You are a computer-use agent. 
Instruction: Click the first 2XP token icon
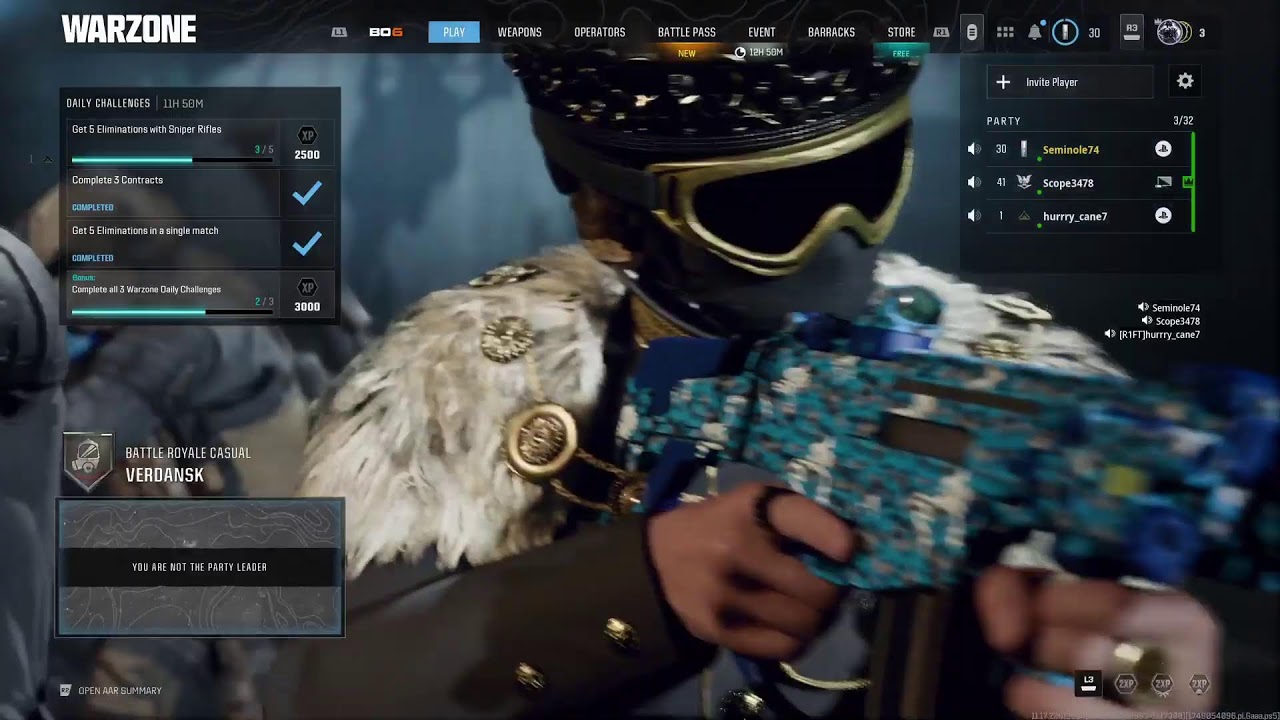point(1126,684)
